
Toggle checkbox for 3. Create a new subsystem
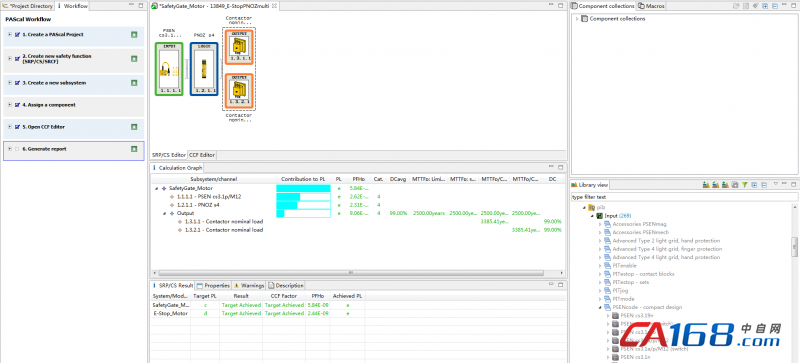pos(17,83)
